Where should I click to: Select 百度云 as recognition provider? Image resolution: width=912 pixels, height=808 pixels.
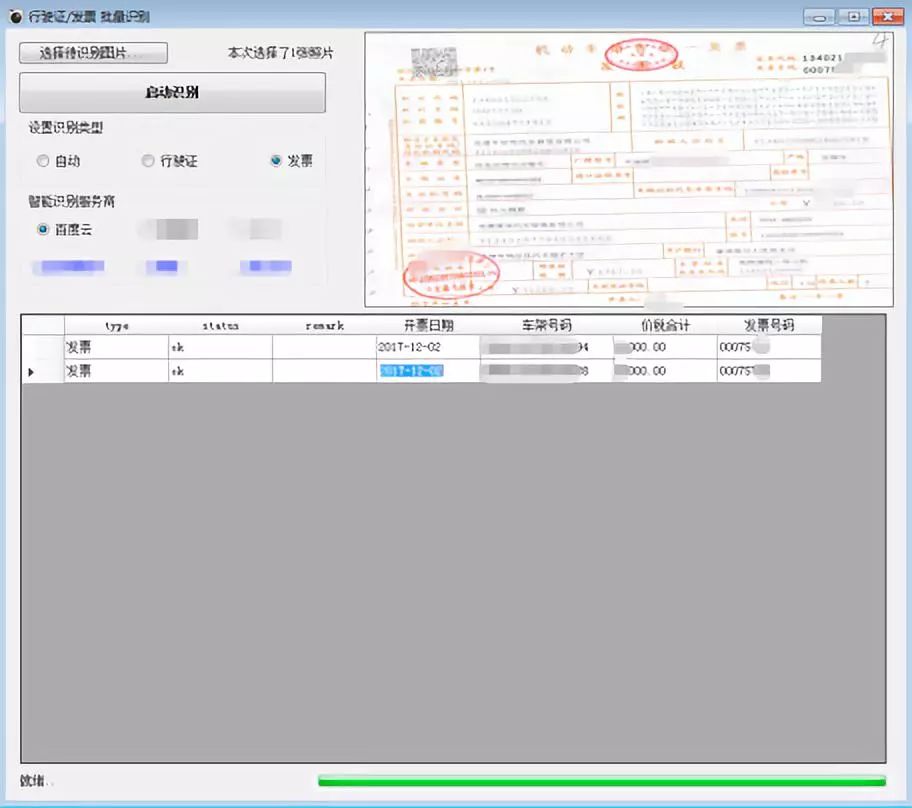[43, 230]
